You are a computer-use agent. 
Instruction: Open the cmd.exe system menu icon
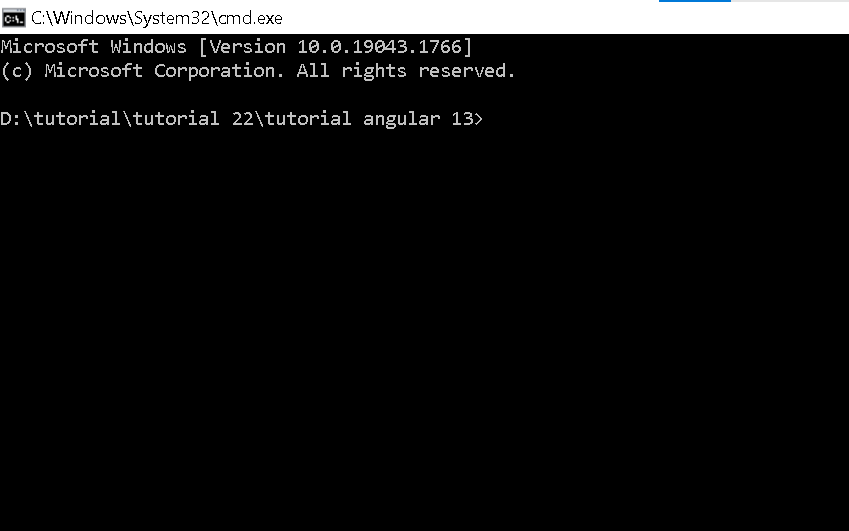[14, 18]
